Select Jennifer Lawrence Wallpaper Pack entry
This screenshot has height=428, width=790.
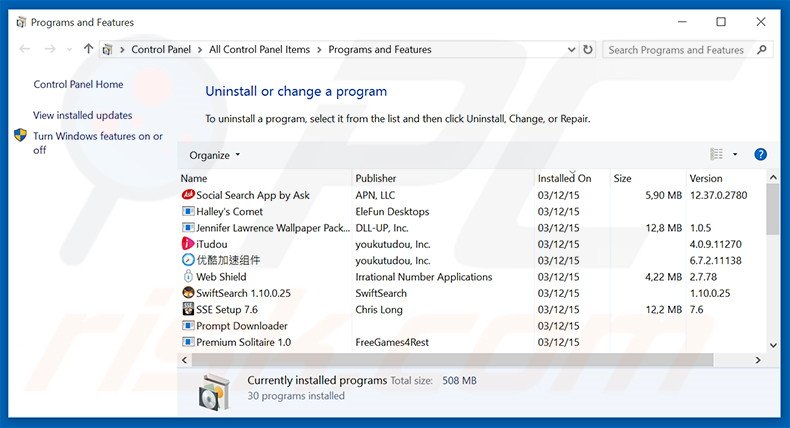click(x=273, y=228)
